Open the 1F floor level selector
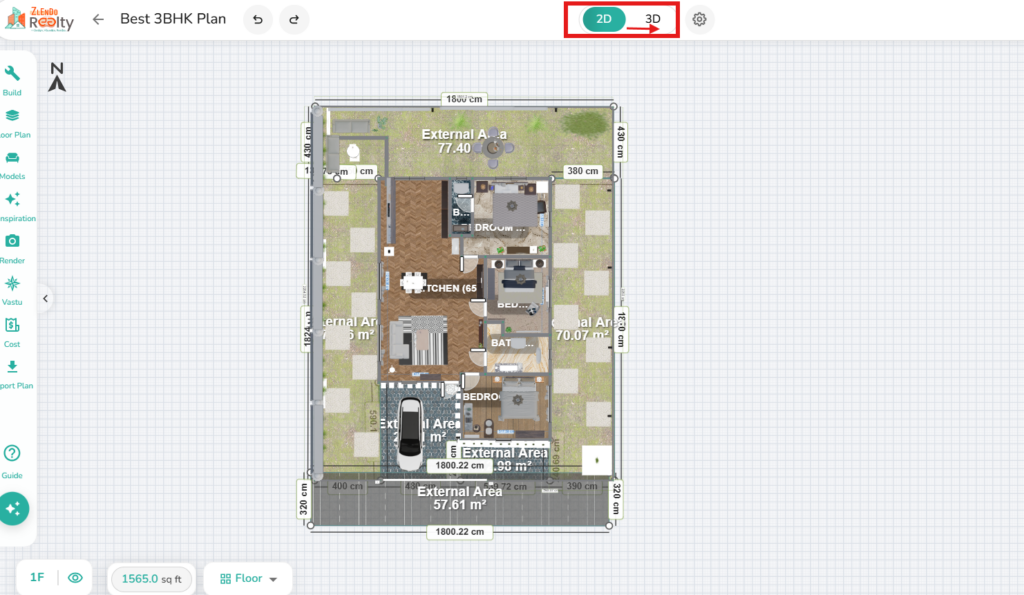 37,577
